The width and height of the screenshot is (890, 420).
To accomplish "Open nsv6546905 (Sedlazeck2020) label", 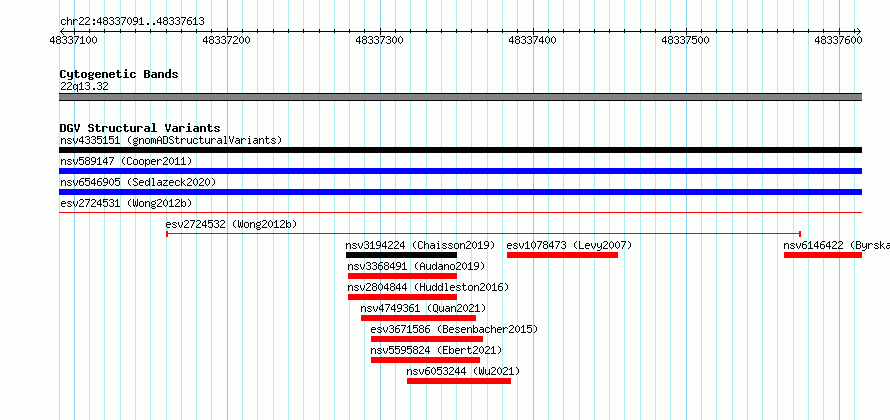I will (138, 182).
